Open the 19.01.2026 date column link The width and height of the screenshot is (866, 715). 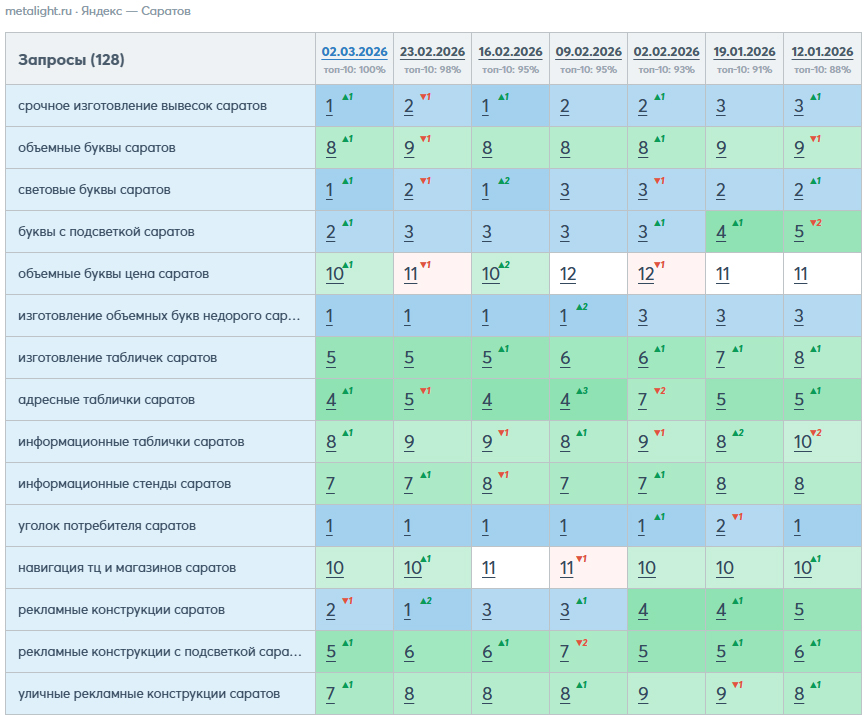pyautogui.click(x=744, y=52)
